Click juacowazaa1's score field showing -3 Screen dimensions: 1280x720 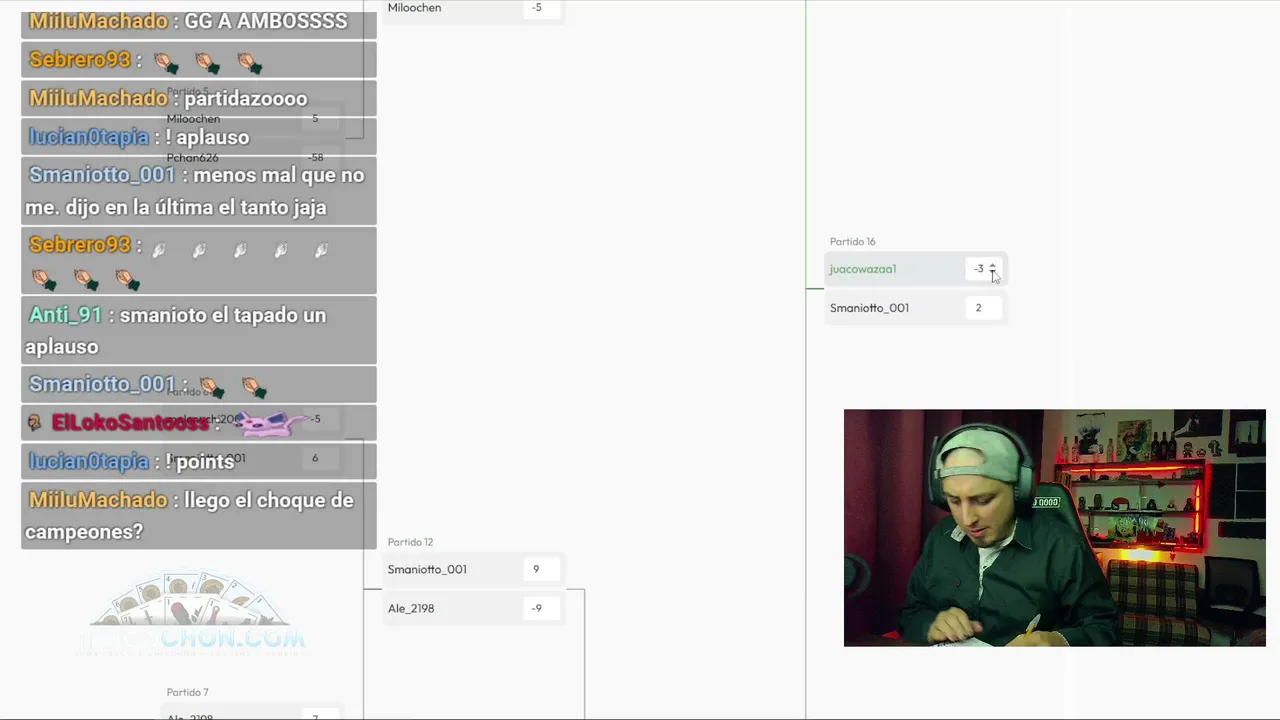pyautogui.click(x=982, y=269)
